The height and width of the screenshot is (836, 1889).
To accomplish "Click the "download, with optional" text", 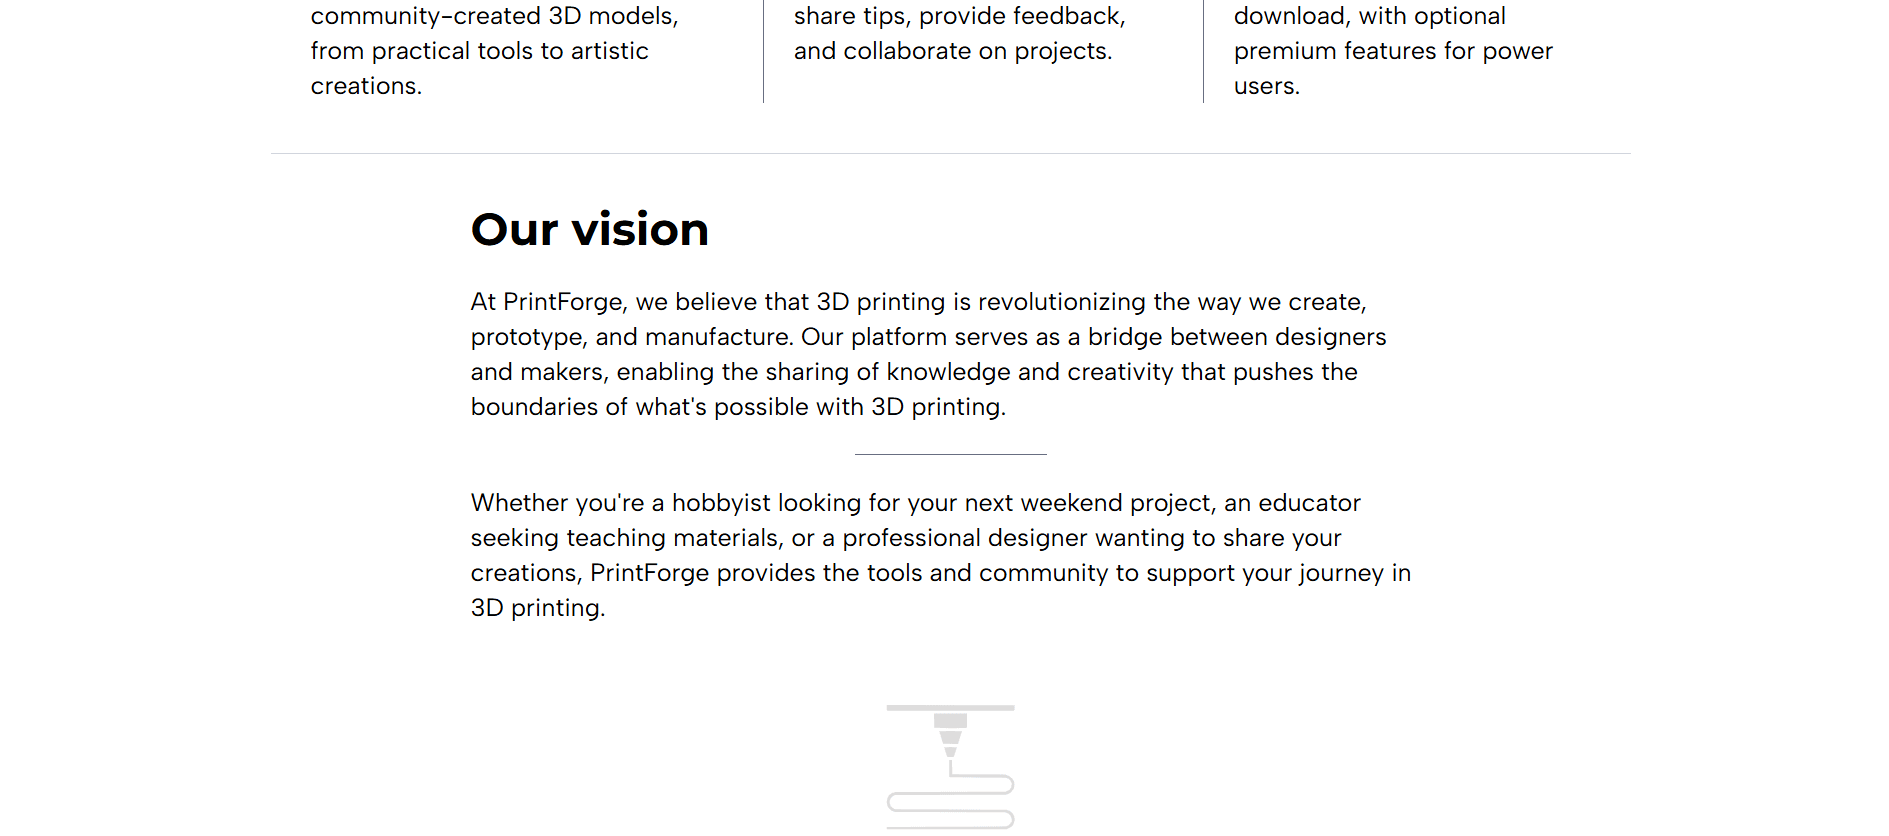I will pyautogui.click(x=1369, y=16).
